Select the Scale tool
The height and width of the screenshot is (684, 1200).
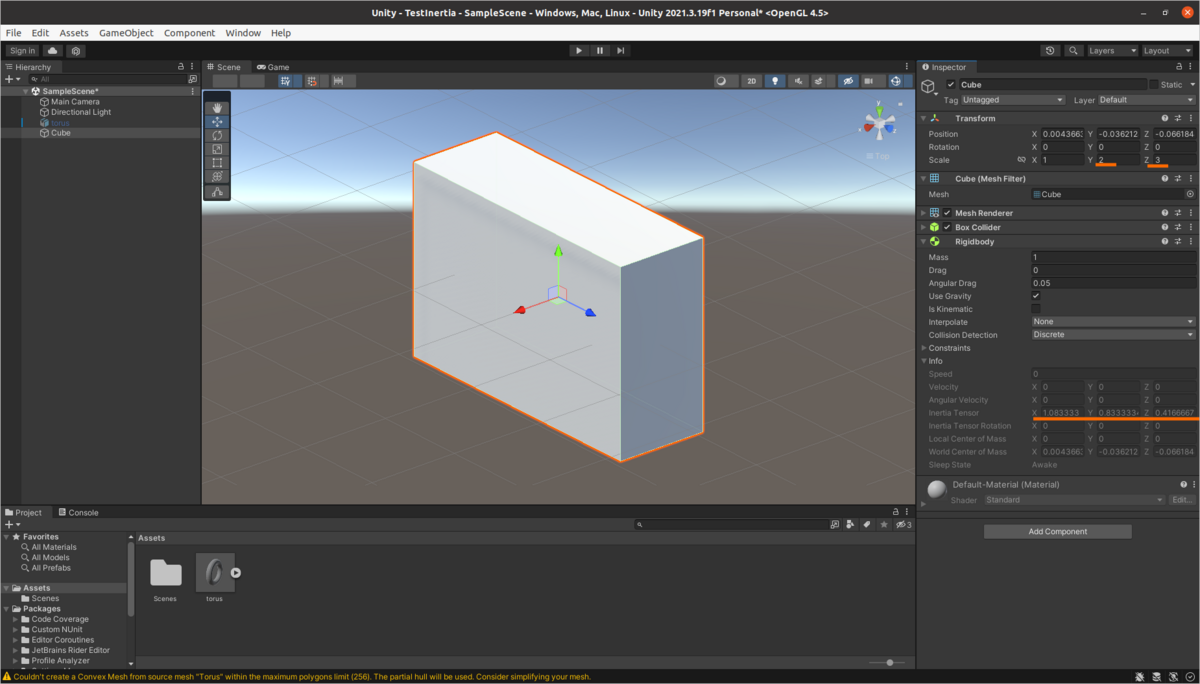pyautogui.click(x=217, y=149)
